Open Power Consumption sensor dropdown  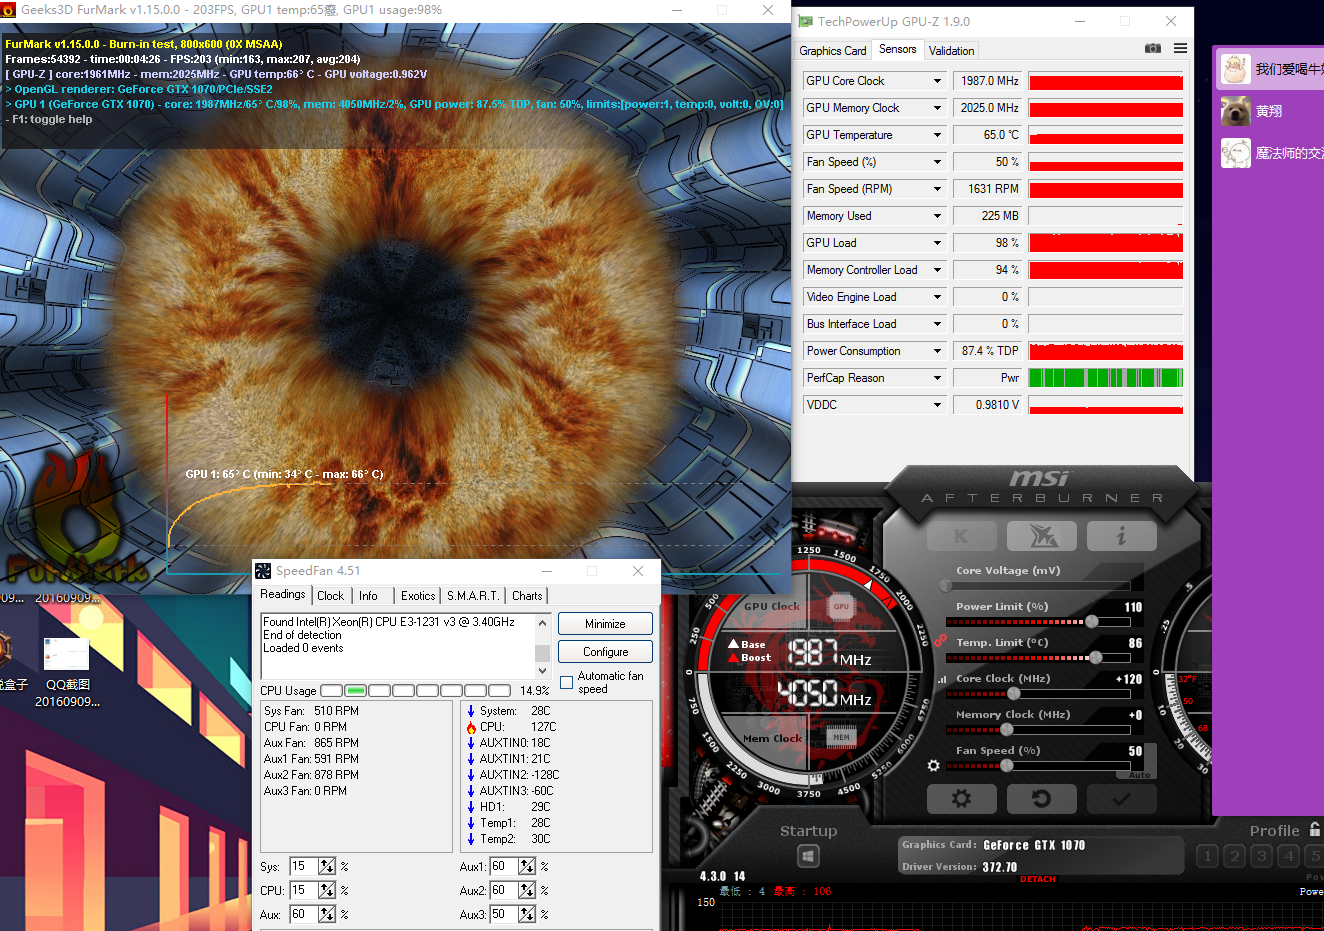tap(937, 351)
